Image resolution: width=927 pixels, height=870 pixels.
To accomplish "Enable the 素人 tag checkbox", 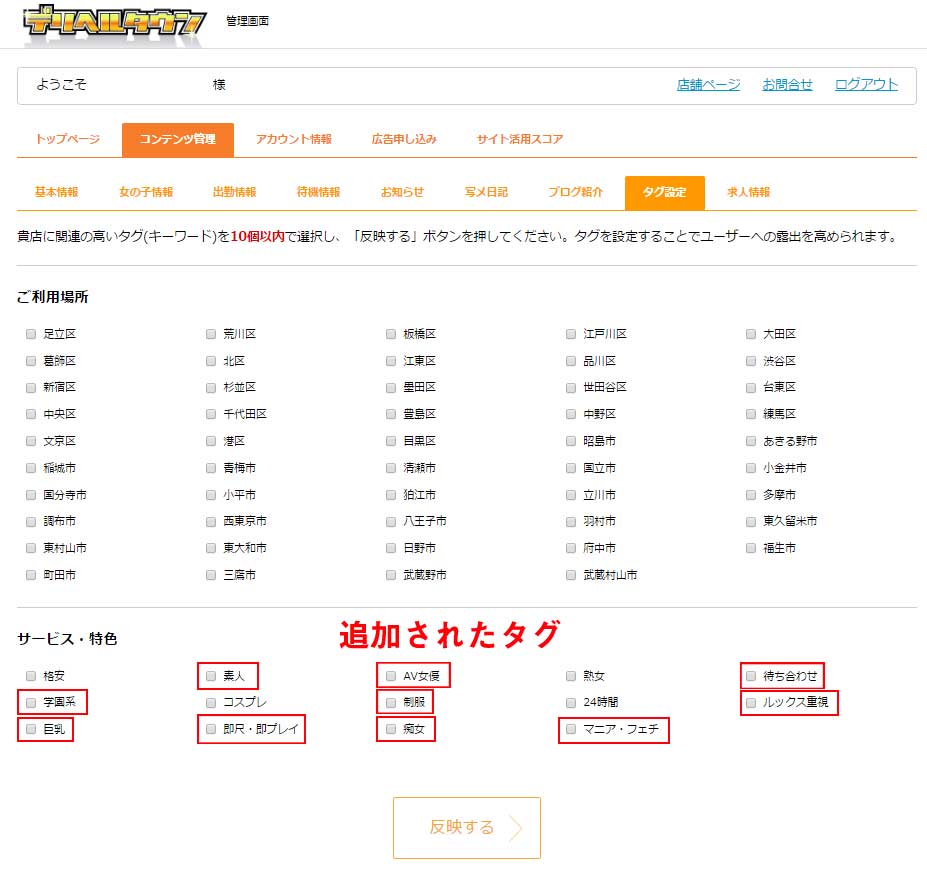I will click(211, 676).
